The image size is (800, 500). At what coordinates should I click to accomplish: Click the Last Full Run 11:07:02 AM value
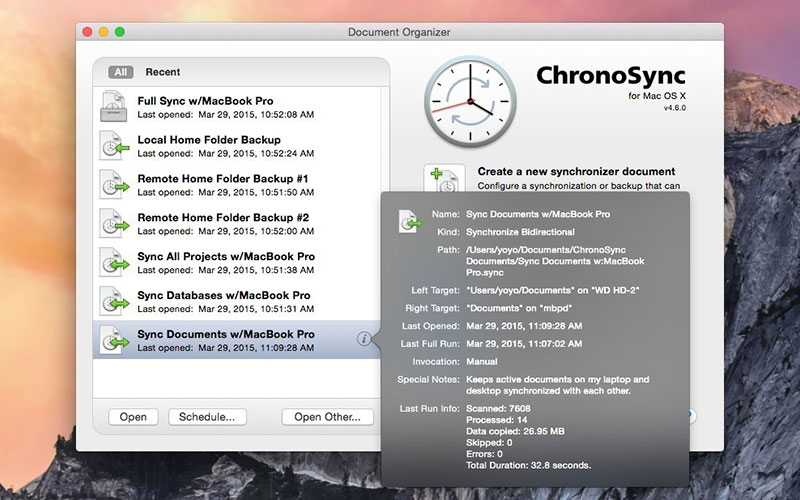click(x=524, y=344)
